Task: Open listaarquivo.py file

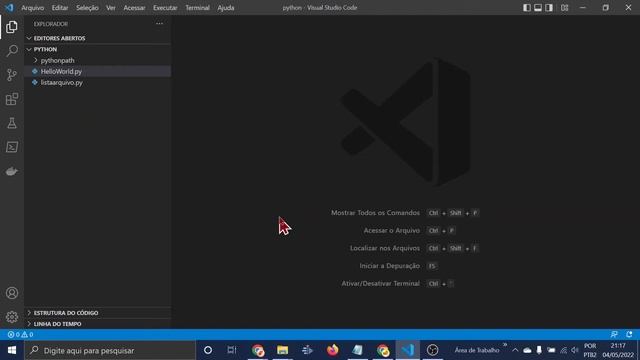Action: [x=97, y=82]
